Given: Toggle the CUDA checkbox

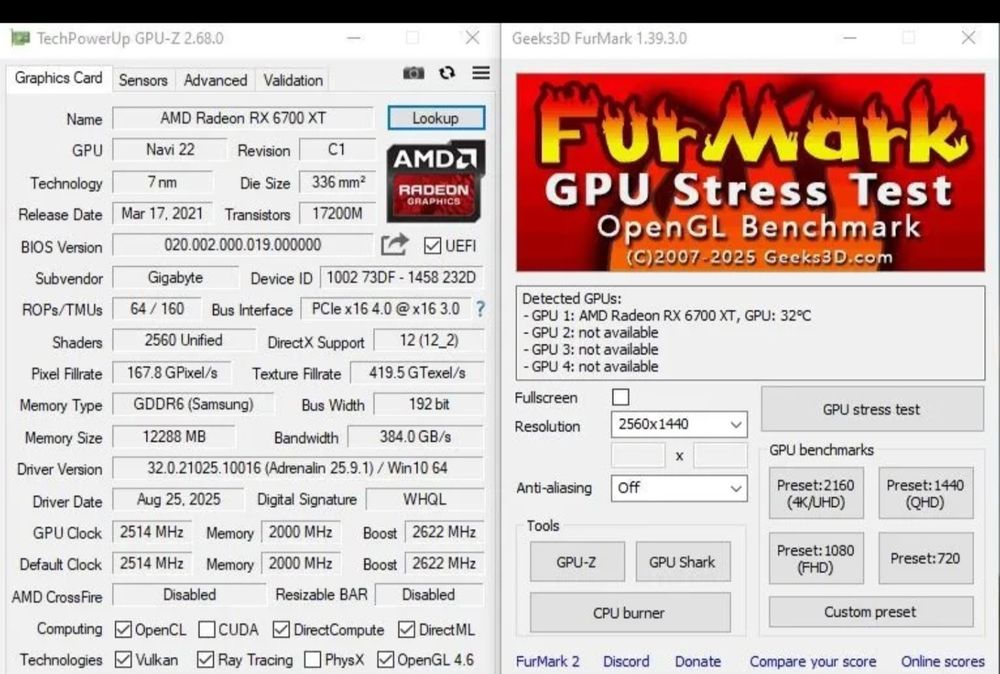Looking at the screenshot, I should pyautogui.click(x=207, y=630).
